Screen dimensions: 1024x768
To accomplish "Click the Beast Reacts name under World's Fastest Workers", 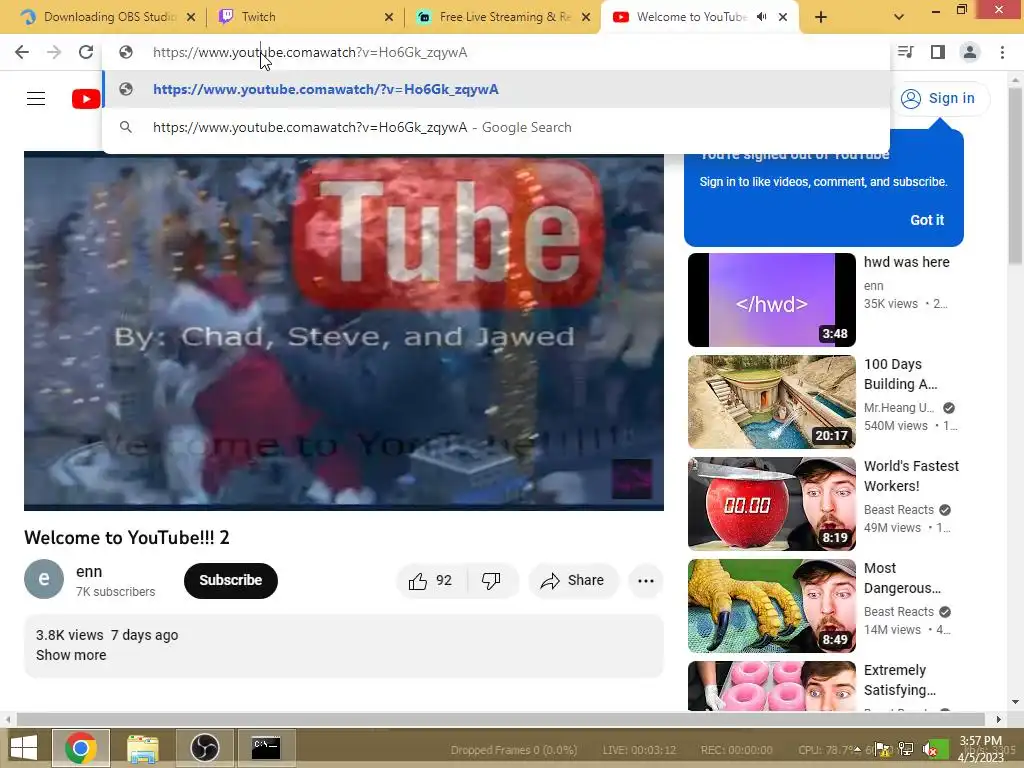I will (x=899, y=510).
